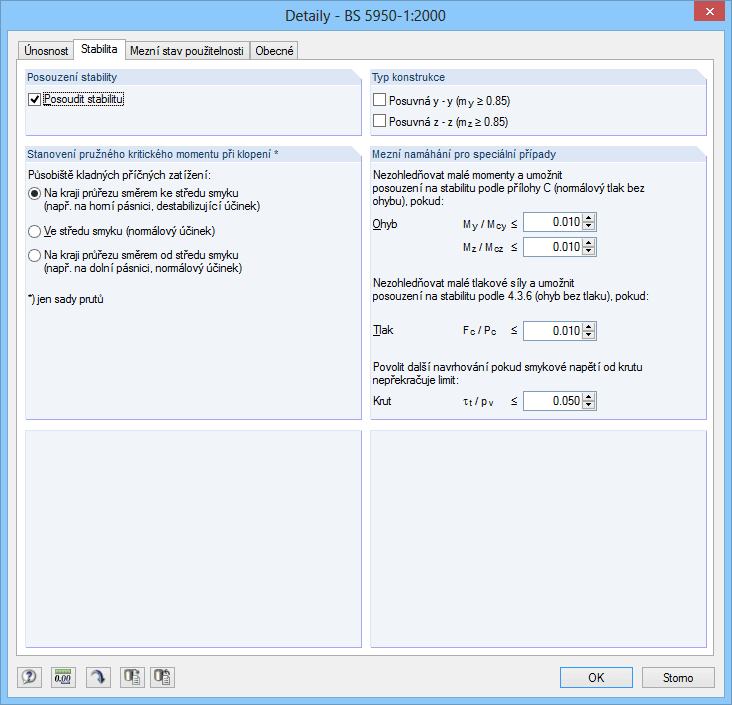Select the 'Ve středu smyku' radio option

tap(34, 231)
